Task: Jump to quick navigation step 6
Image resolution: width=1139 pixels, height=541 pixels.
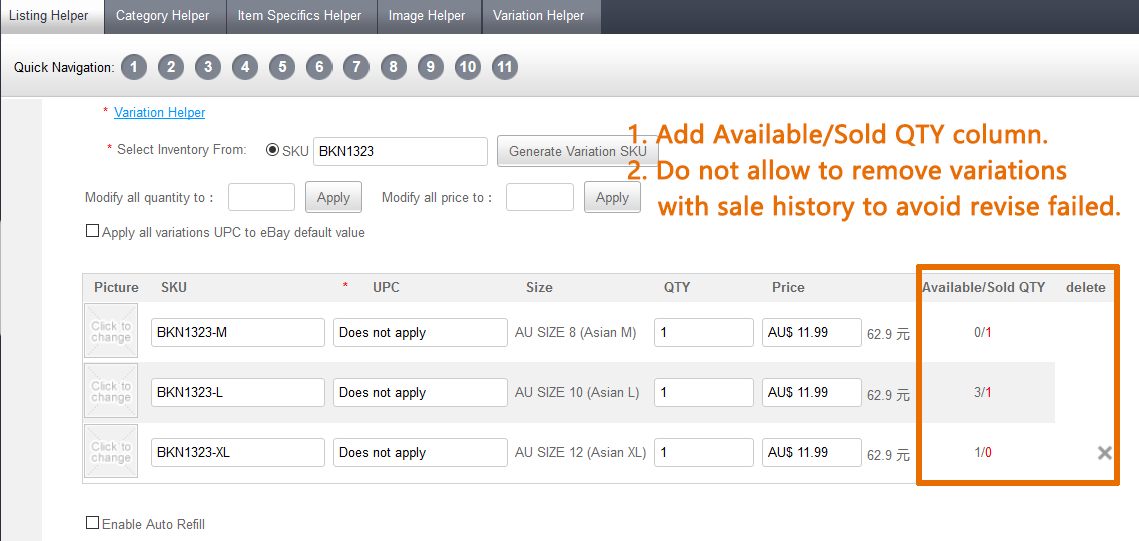Action: [x=319, y=68]
